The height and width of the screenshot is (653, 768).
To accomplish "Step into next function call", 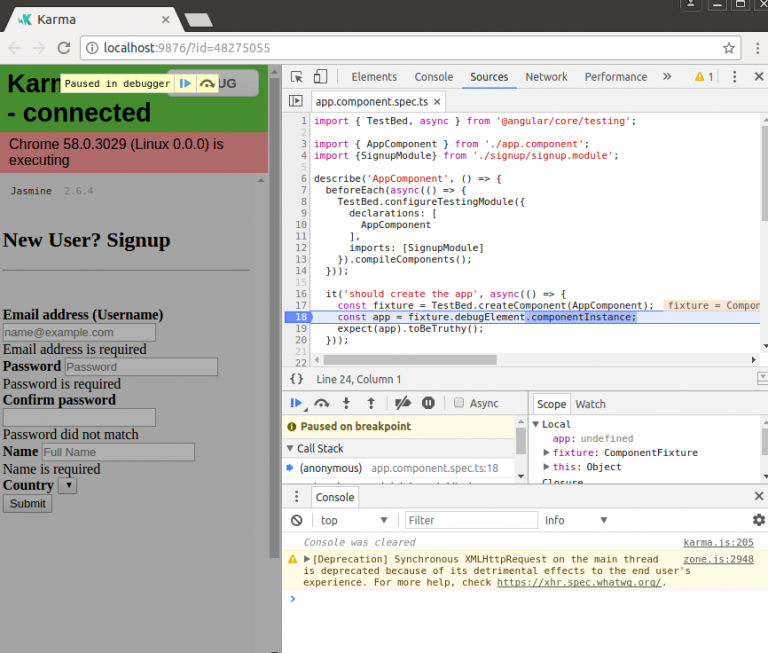I will click(346, 403).
